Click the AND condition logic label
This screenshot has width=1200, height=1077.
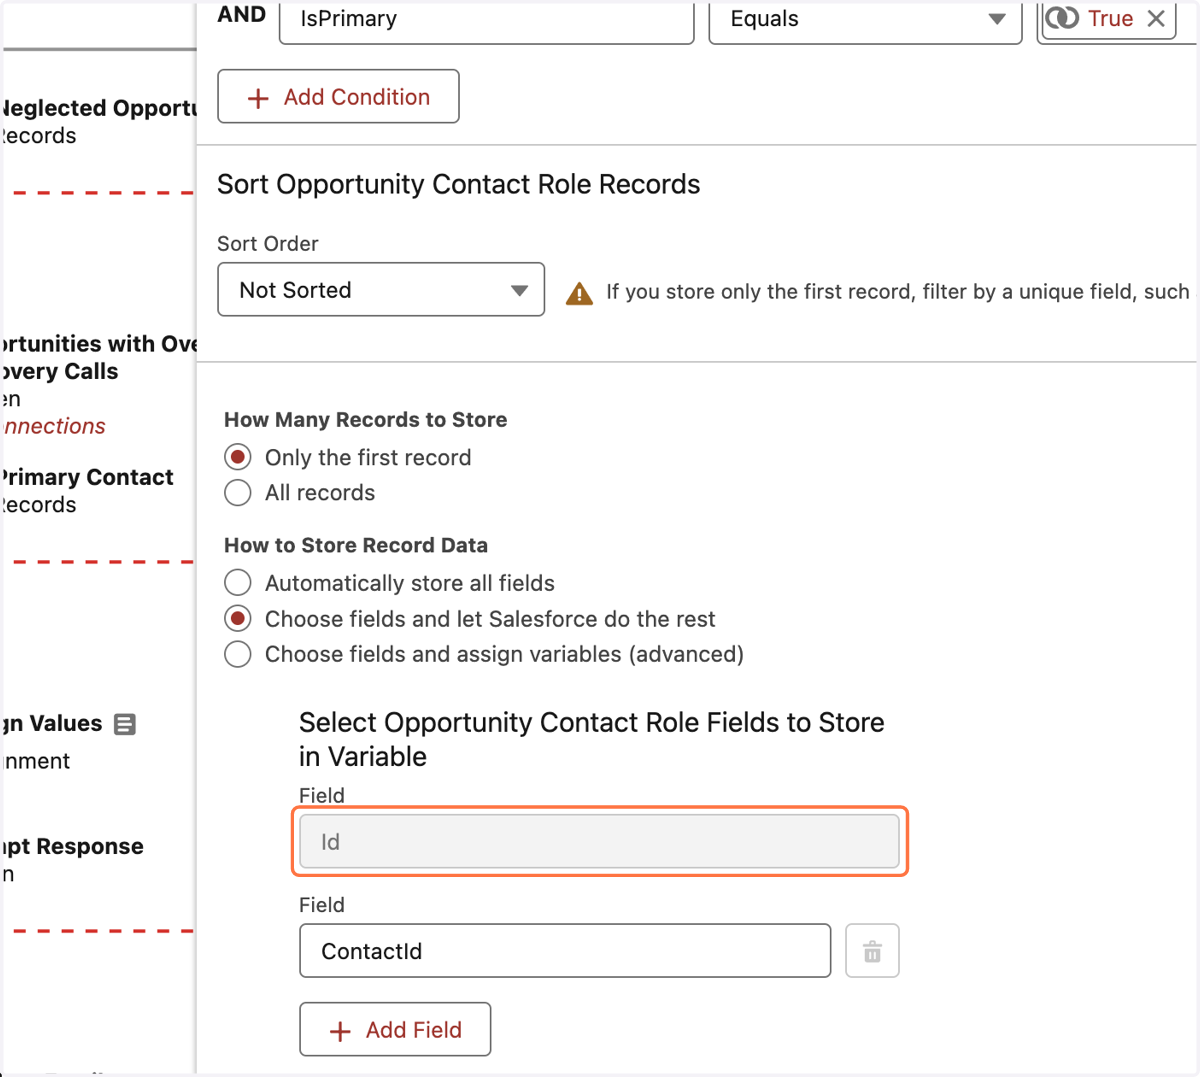(242, 15)
